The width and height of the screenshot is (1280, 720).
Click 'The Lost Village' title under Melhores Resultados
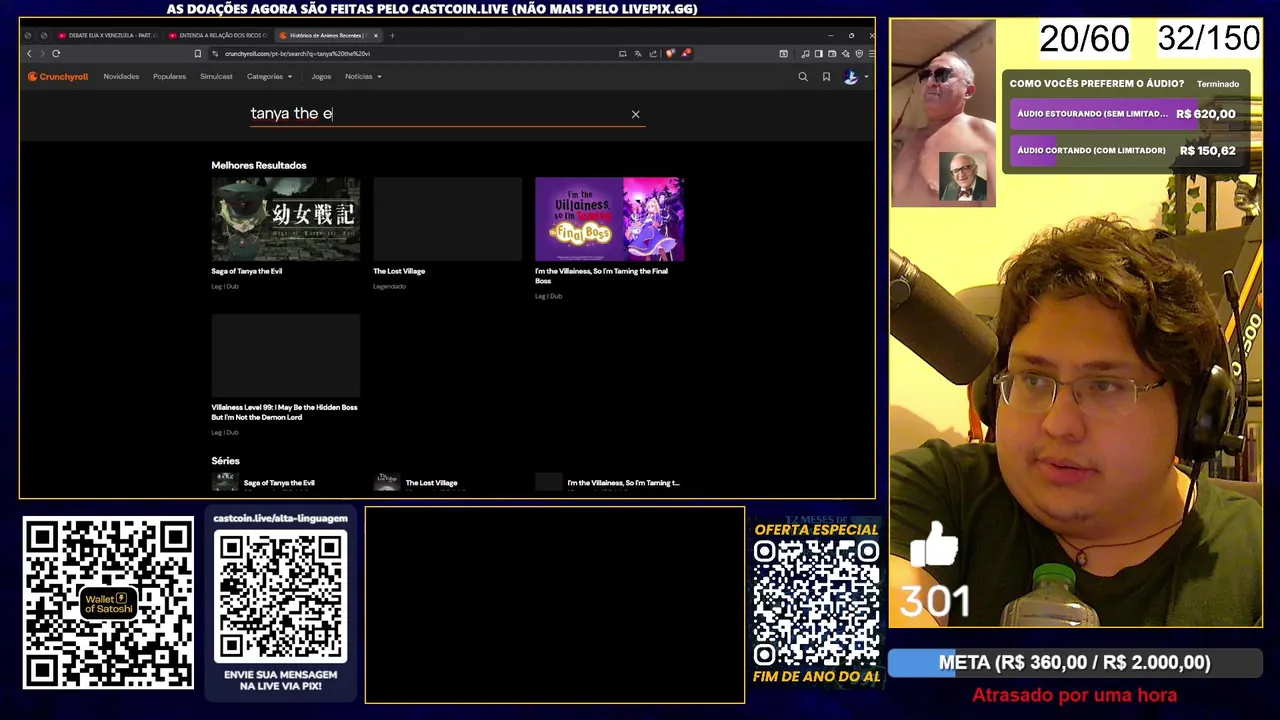(399, 271)
